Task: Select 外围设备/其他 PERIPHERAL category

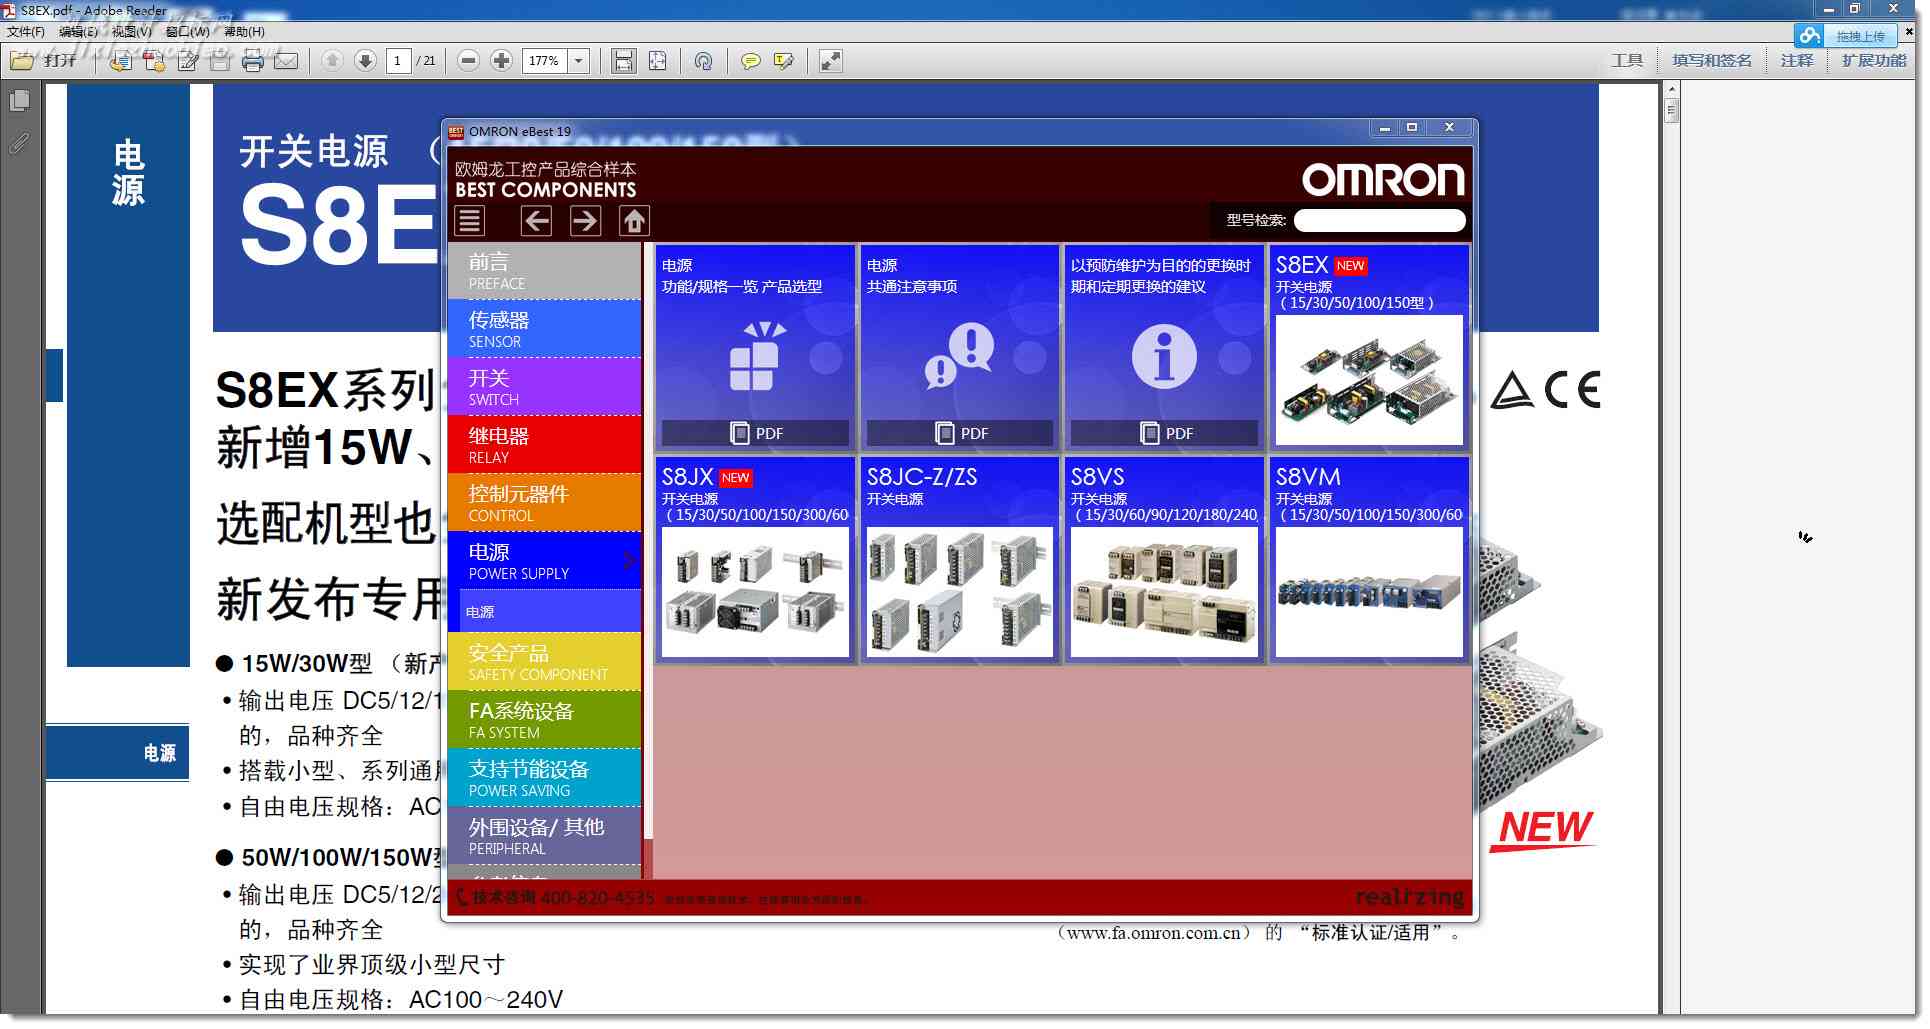Action: pos(545,836)
